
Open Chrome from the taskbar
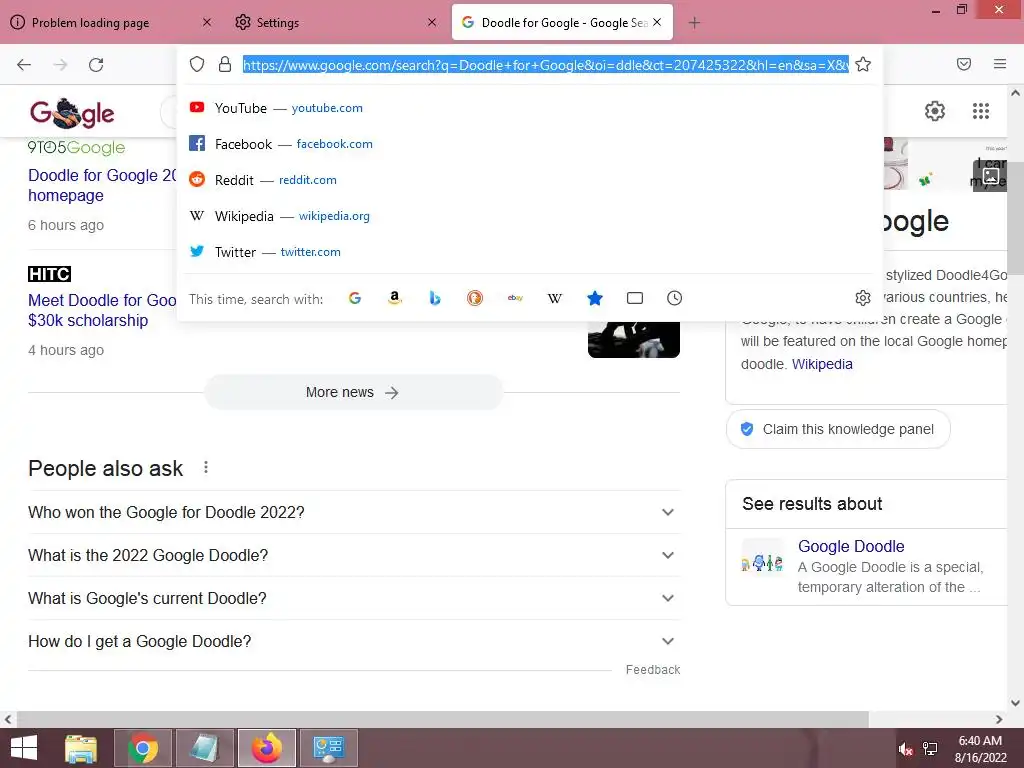point(143,748)
